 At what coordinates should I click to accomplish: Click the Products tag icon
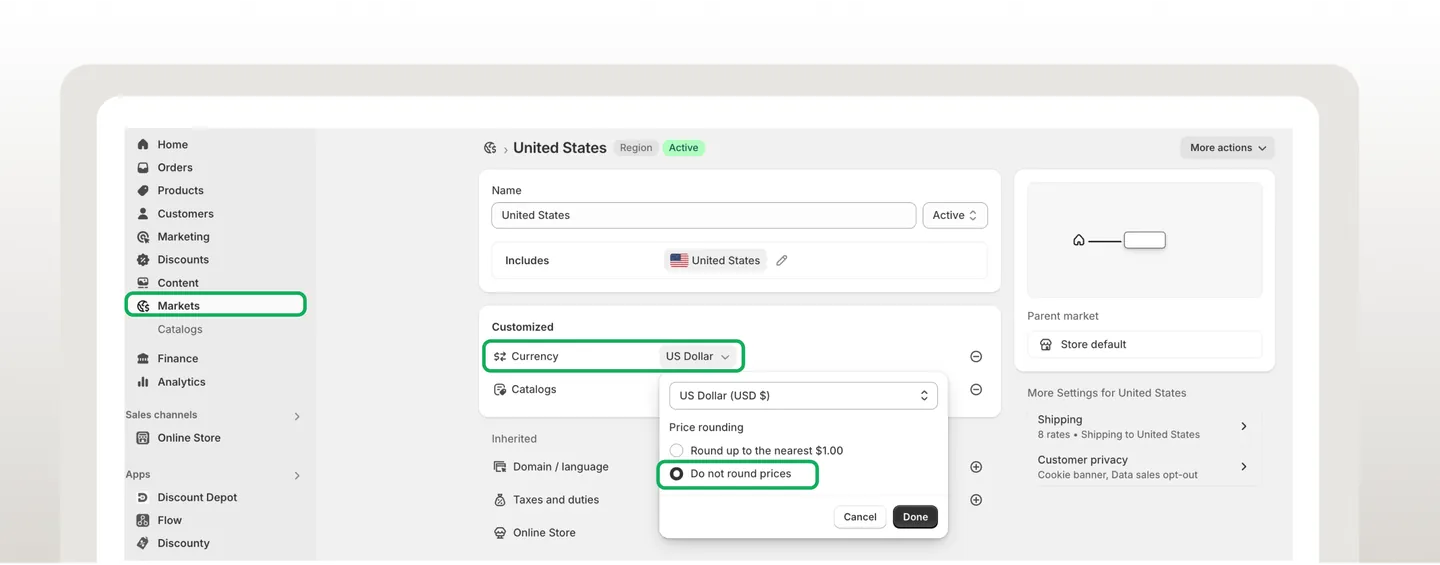pos(143,191)
